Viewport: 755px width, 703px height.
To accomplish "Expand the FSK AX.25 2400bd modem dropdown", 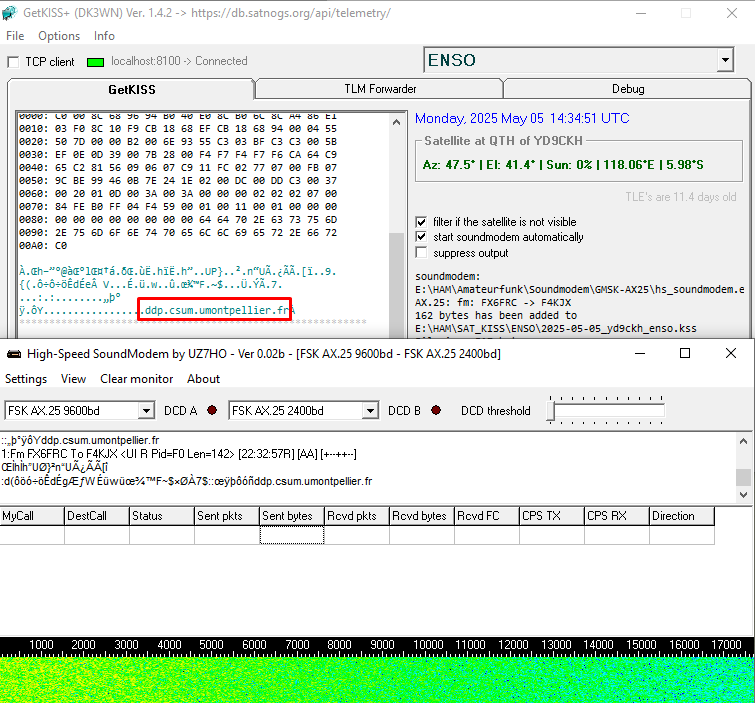I will [x=370, y=411].
